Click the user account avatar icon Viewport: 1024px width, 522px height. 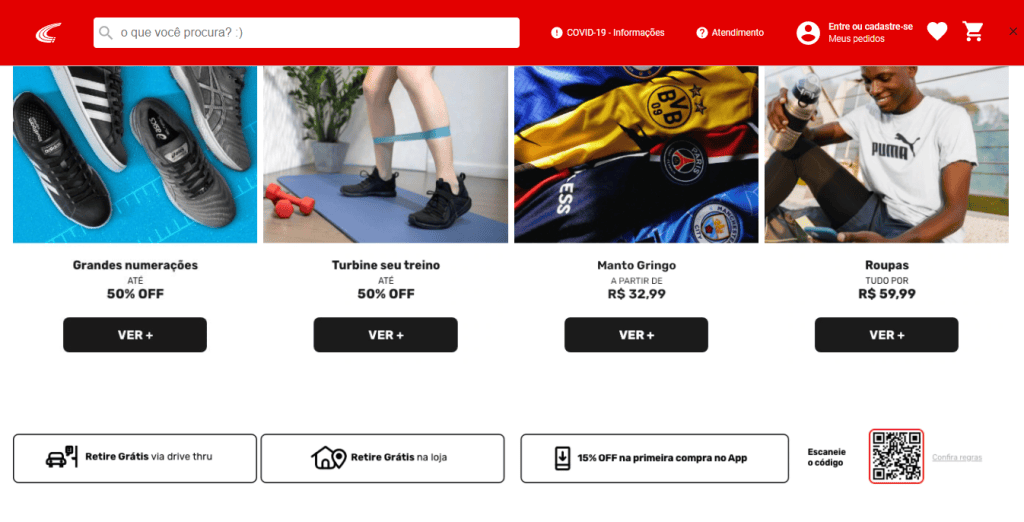click(808, 33)
